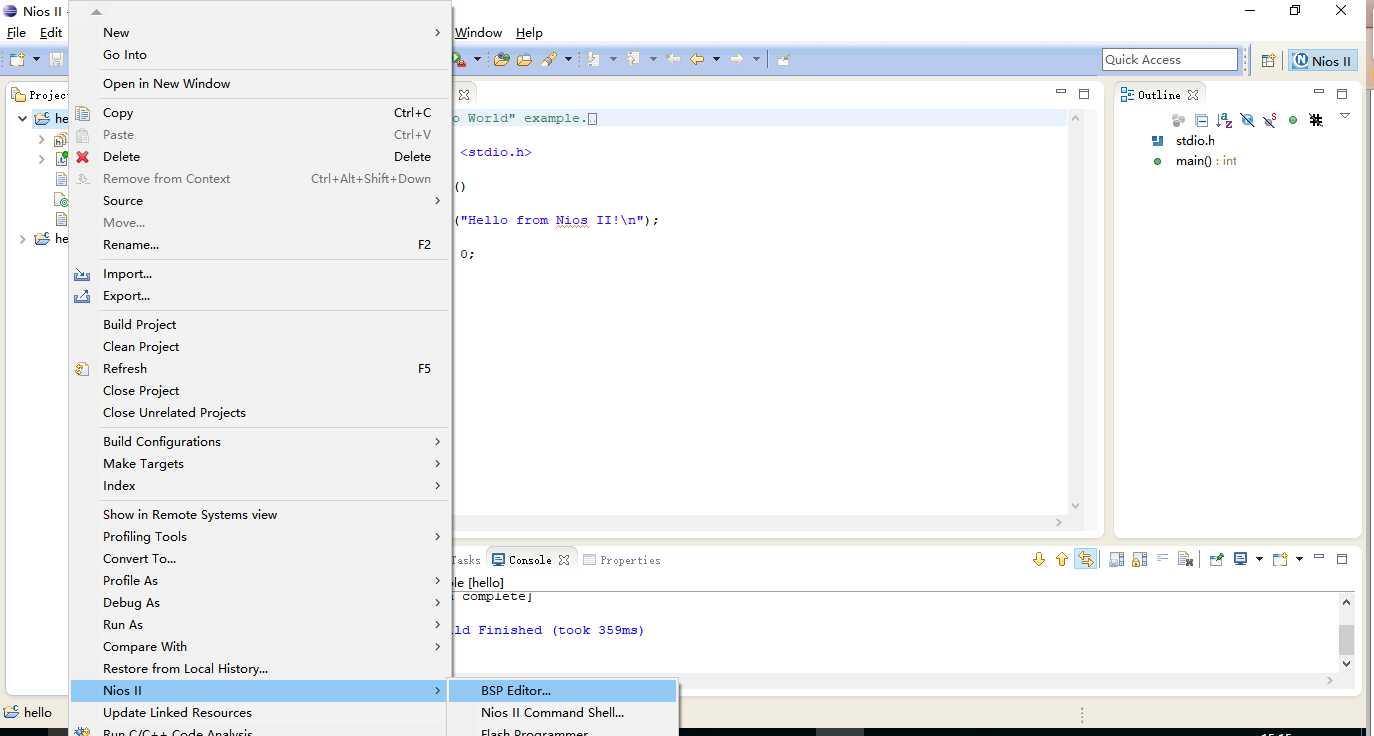Expand the Source submenu

click(259, 201)
